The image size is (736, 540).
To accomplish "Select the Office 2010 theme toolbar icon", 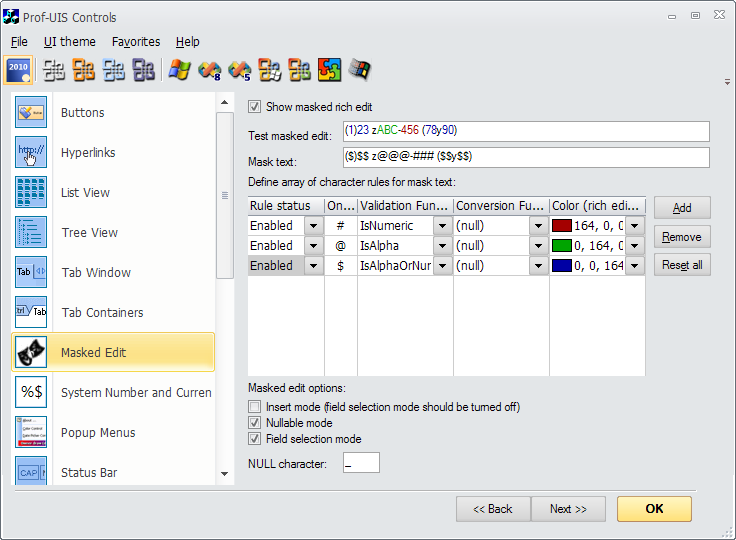I will tap(18, 70).
